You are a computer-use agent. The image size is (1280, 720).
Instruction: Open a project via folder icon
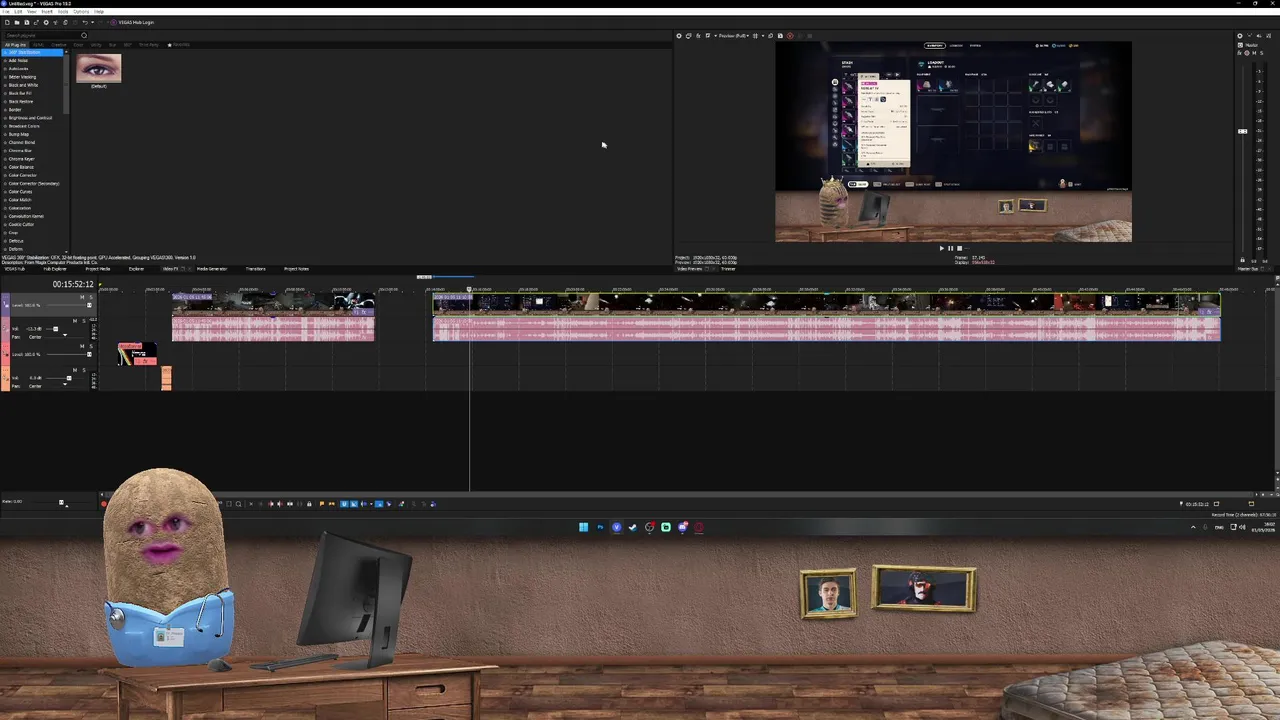pos(17,22)
